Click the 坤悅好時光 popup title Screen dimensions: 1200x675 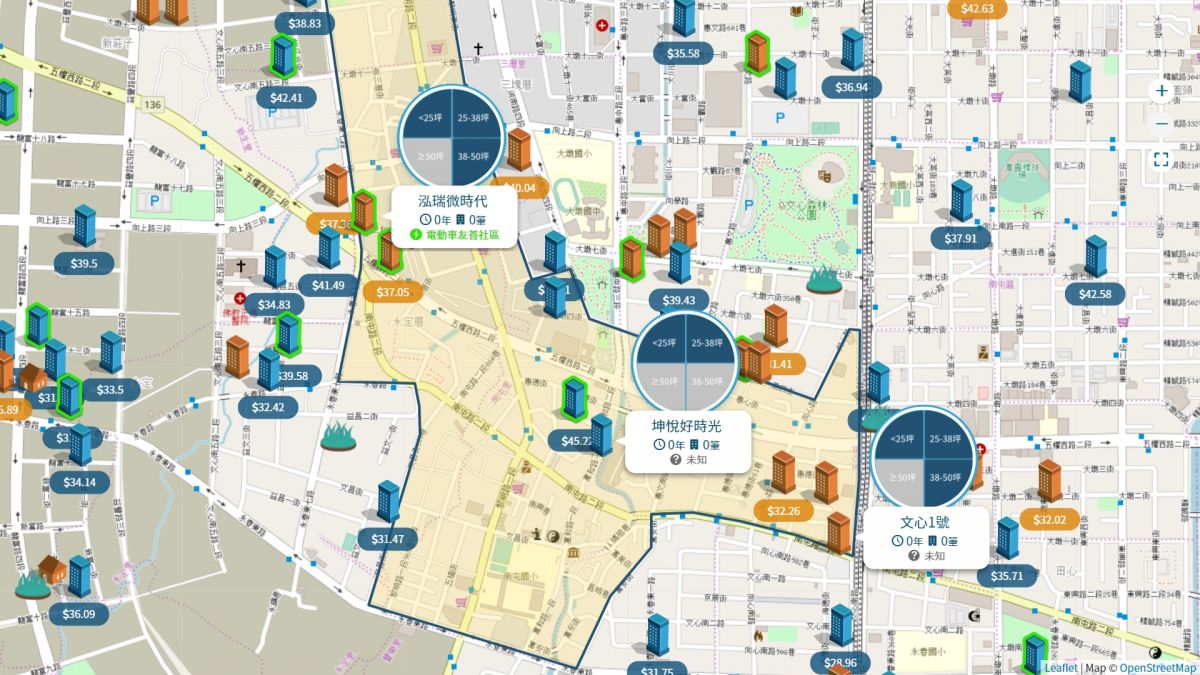pos(687,425)
